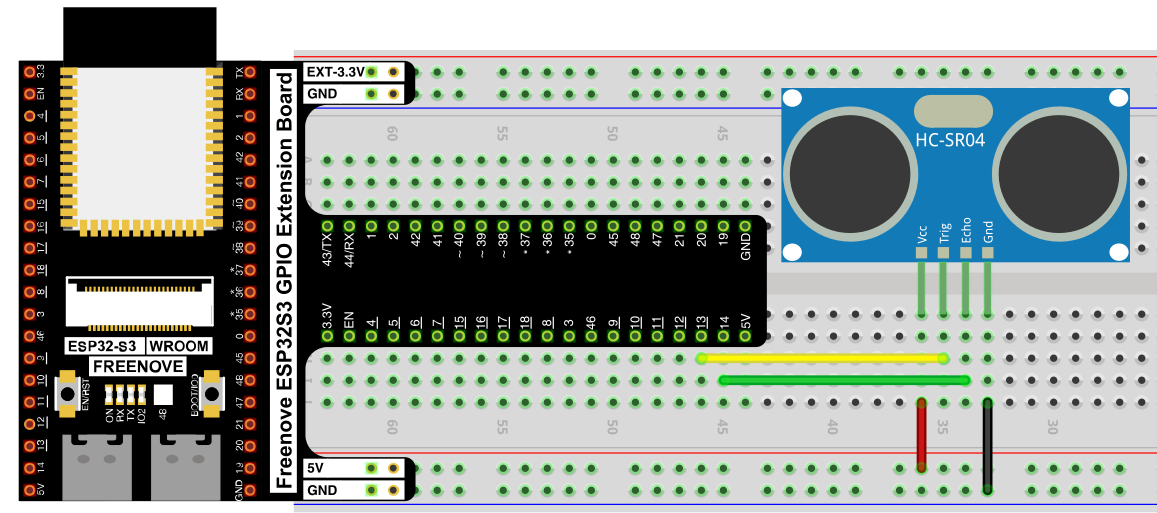Click the 44/RX pin label
Viewport: 1157px width, 513px height.
click(x=350, y=252)
